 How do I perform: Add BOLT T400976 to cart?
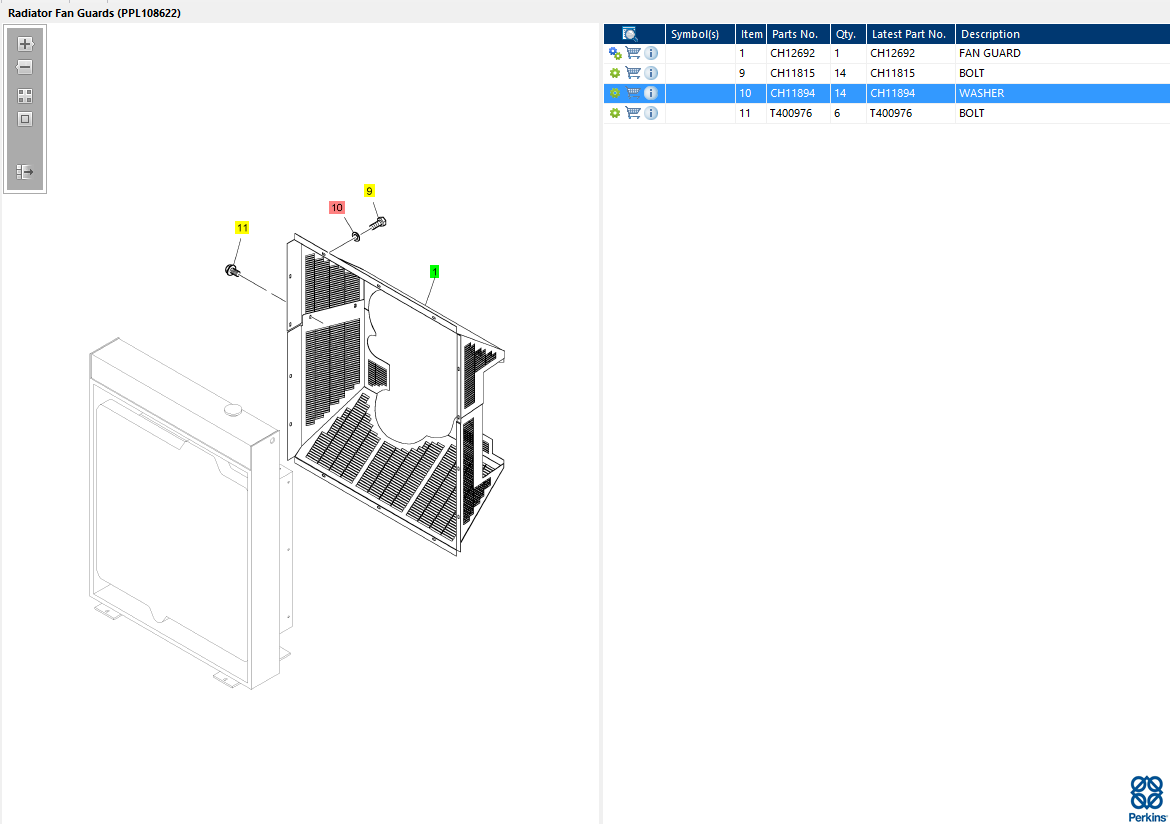[633, 113]
